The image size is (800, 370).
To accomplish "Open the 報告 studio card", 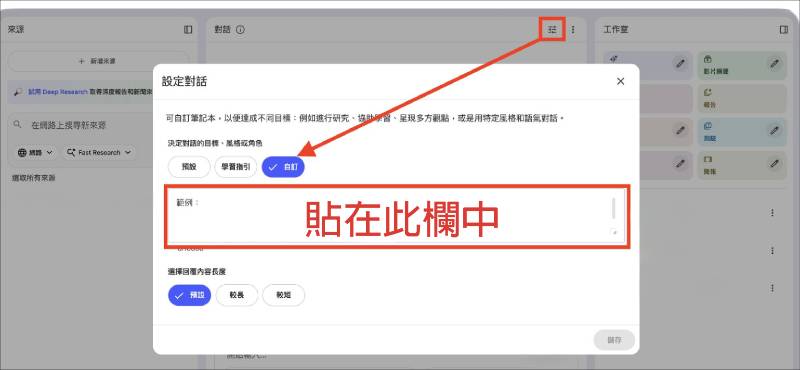I will [x=741, y=98].
